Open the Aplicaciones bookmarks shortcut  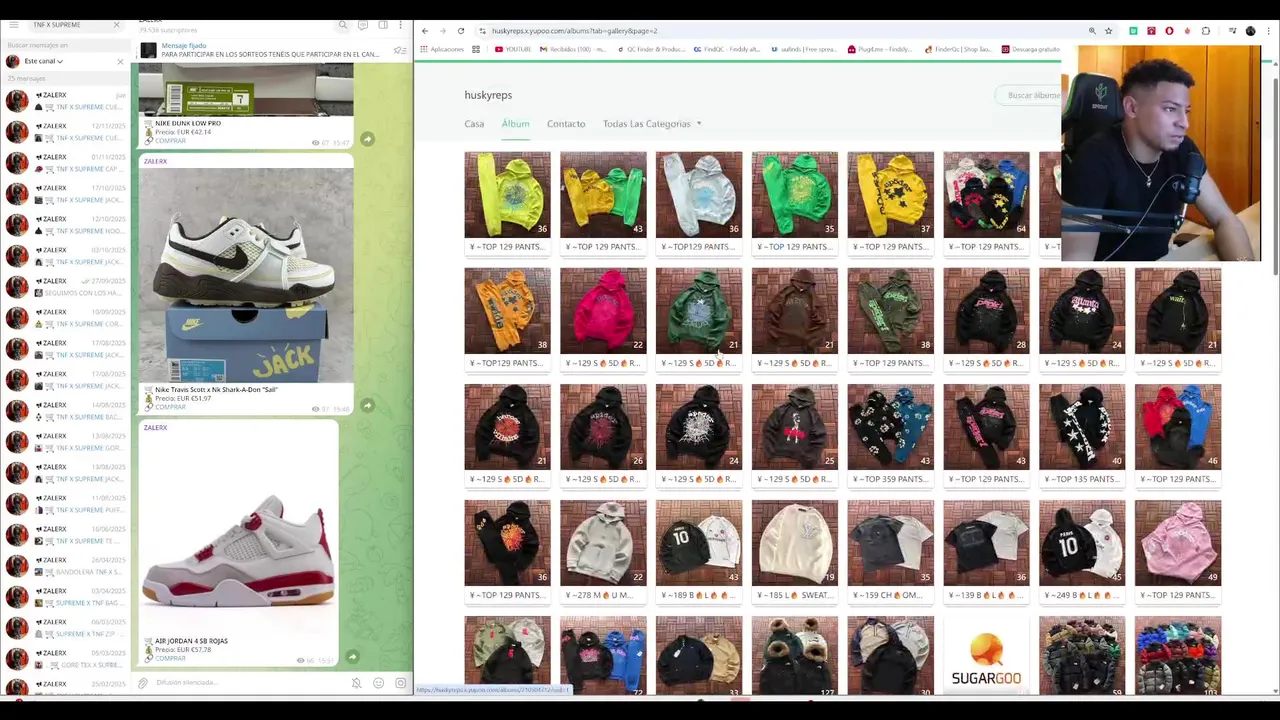(442, 49)
